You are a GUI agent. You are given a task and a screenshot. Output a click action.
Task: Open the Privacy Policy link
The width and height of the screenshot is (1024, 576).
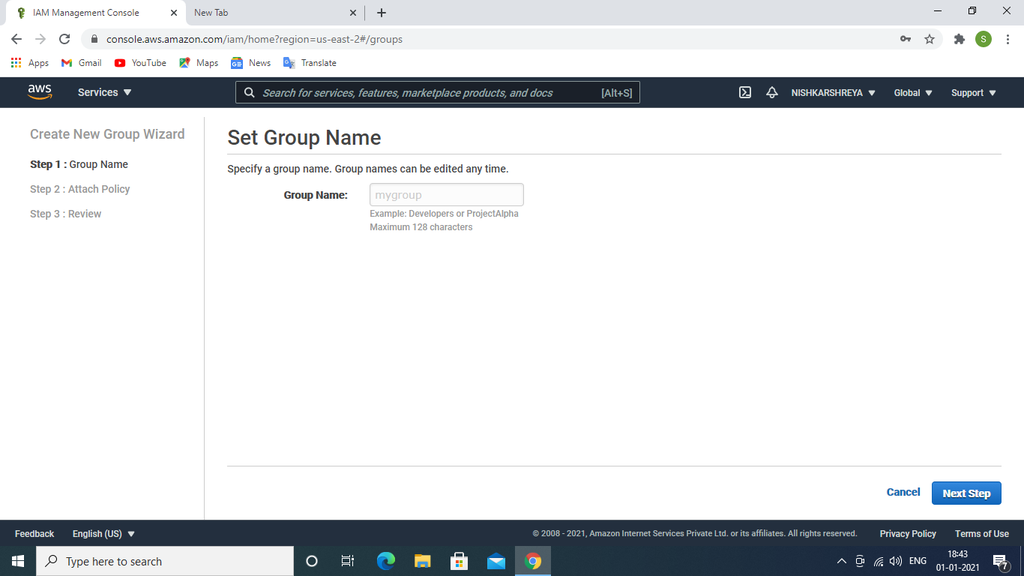point(907,533)
